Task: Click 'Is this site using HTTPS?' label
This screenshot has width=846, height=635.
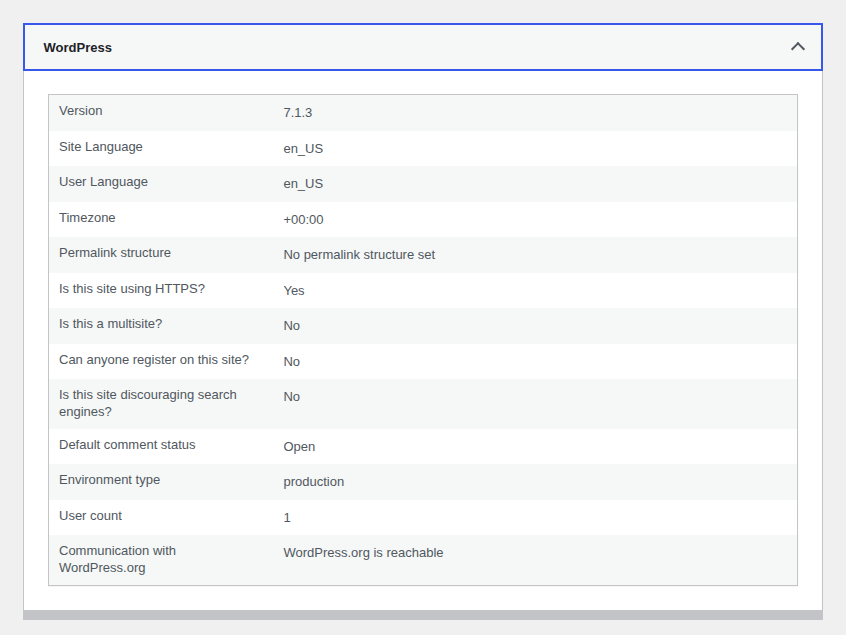Action: [x=132, y=289]
